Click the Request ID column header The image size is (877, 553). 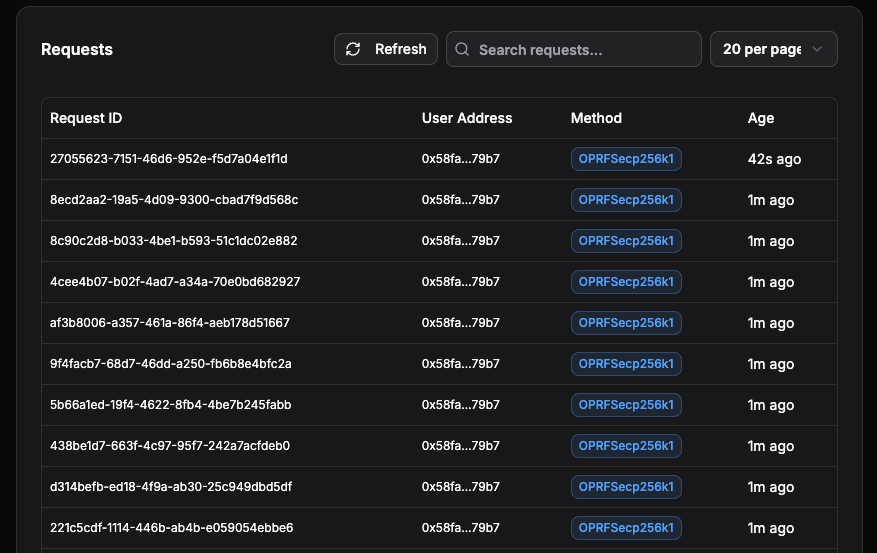pos(86,118)
